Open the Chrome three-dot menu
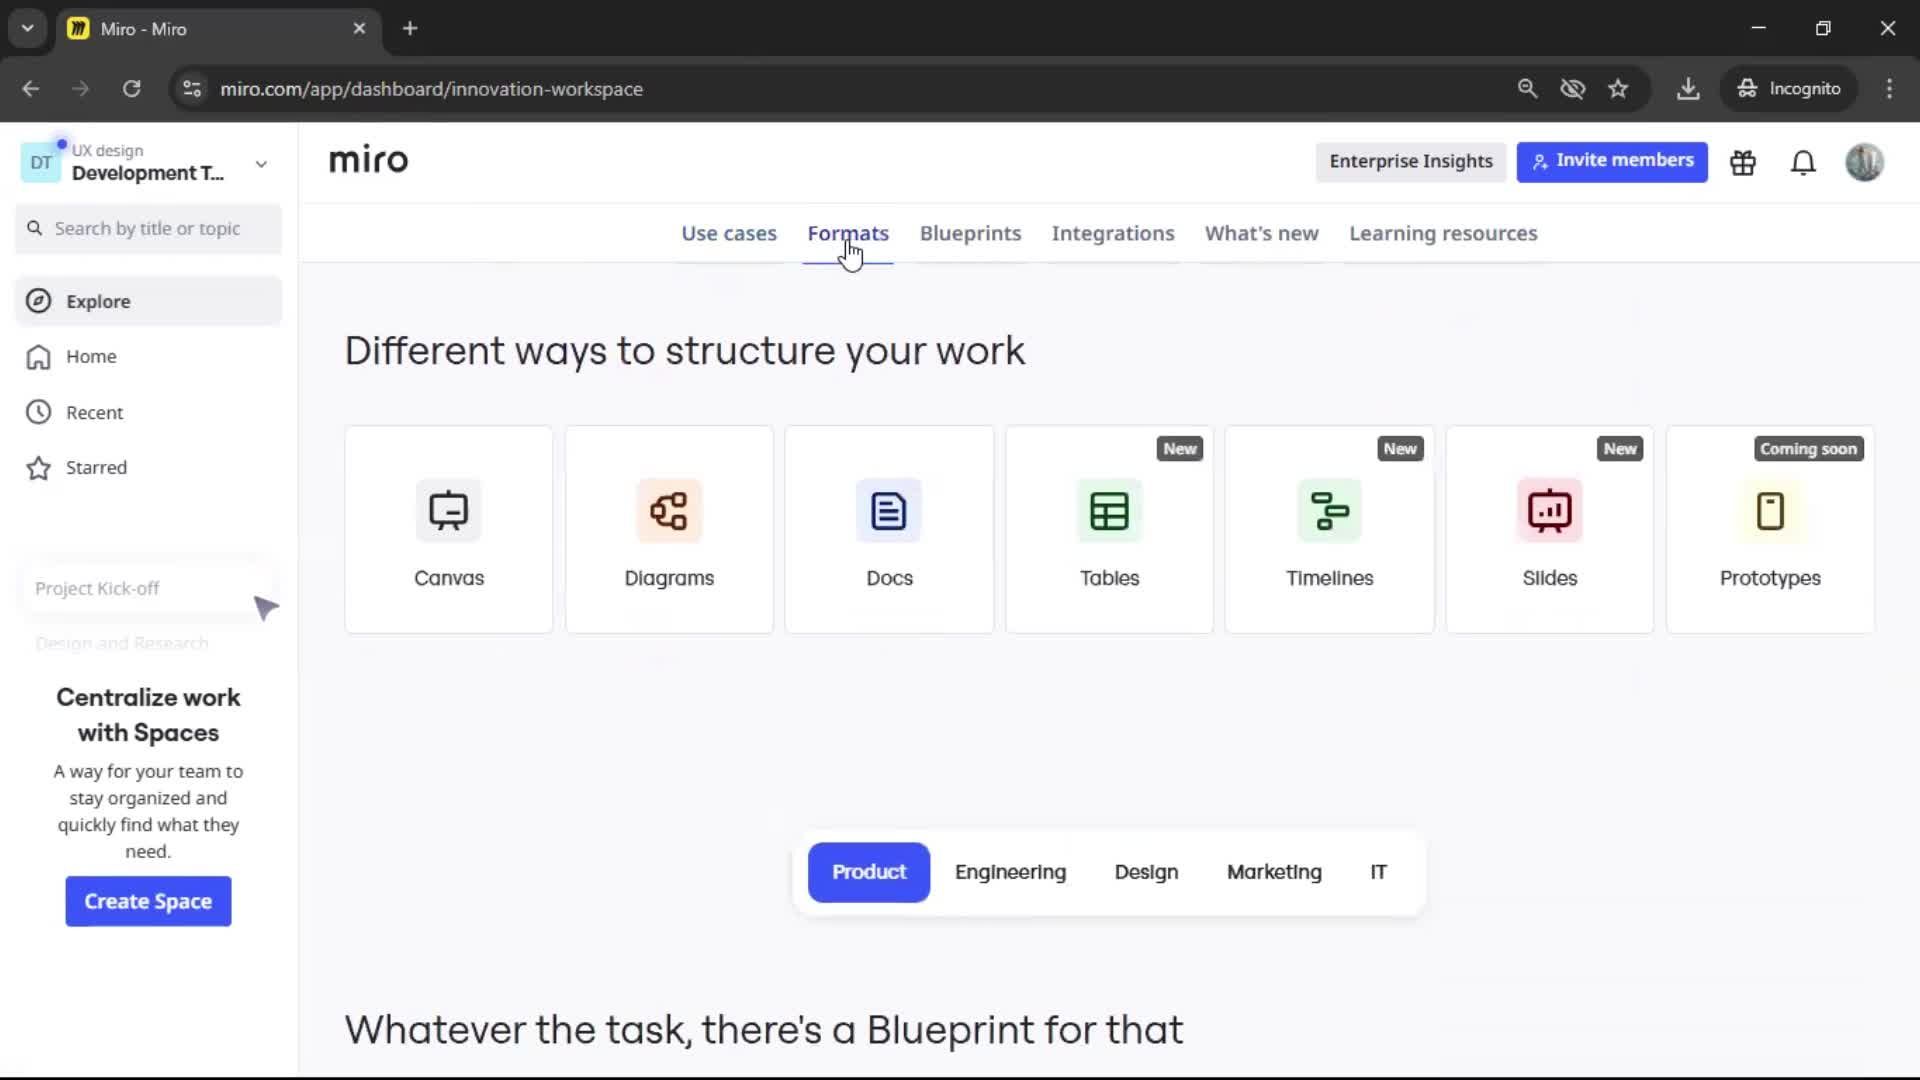 point(1889,88)
